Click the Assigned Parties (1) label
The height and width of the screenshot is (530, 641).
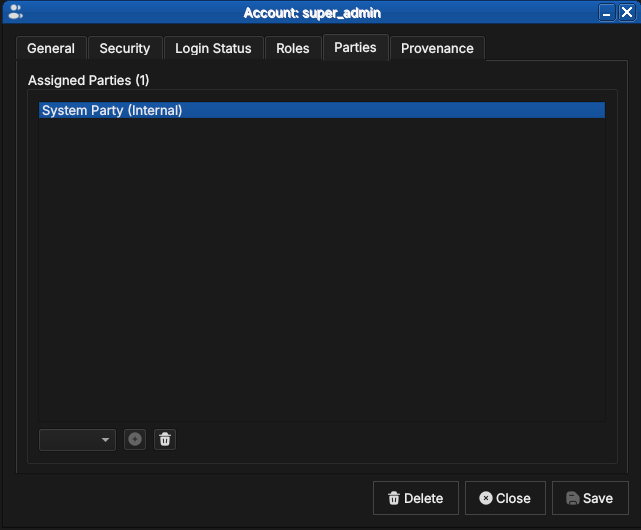pos(88,80)
